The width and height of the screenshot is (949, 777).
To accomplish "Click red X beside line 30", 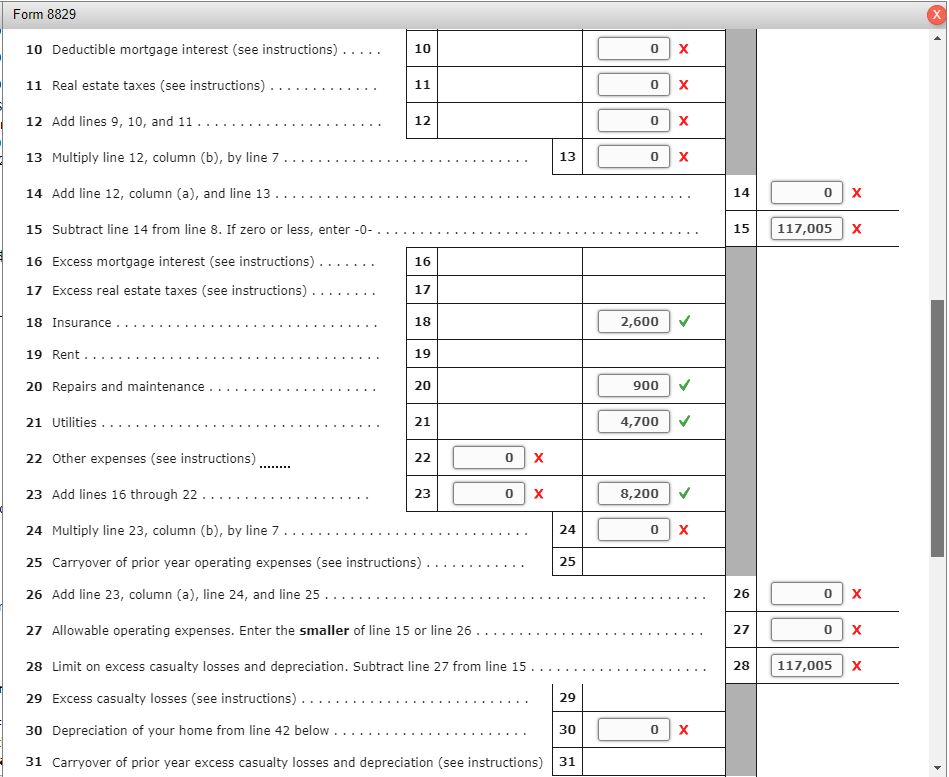I will coord(683,730).
